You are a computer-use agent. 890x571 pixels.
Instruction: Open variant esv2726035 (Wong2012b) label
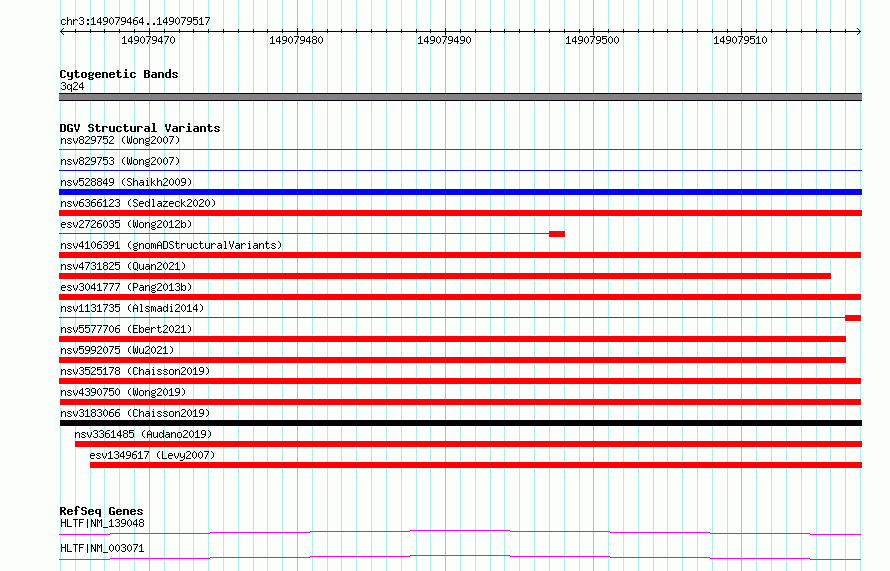[x=126, y=224]
